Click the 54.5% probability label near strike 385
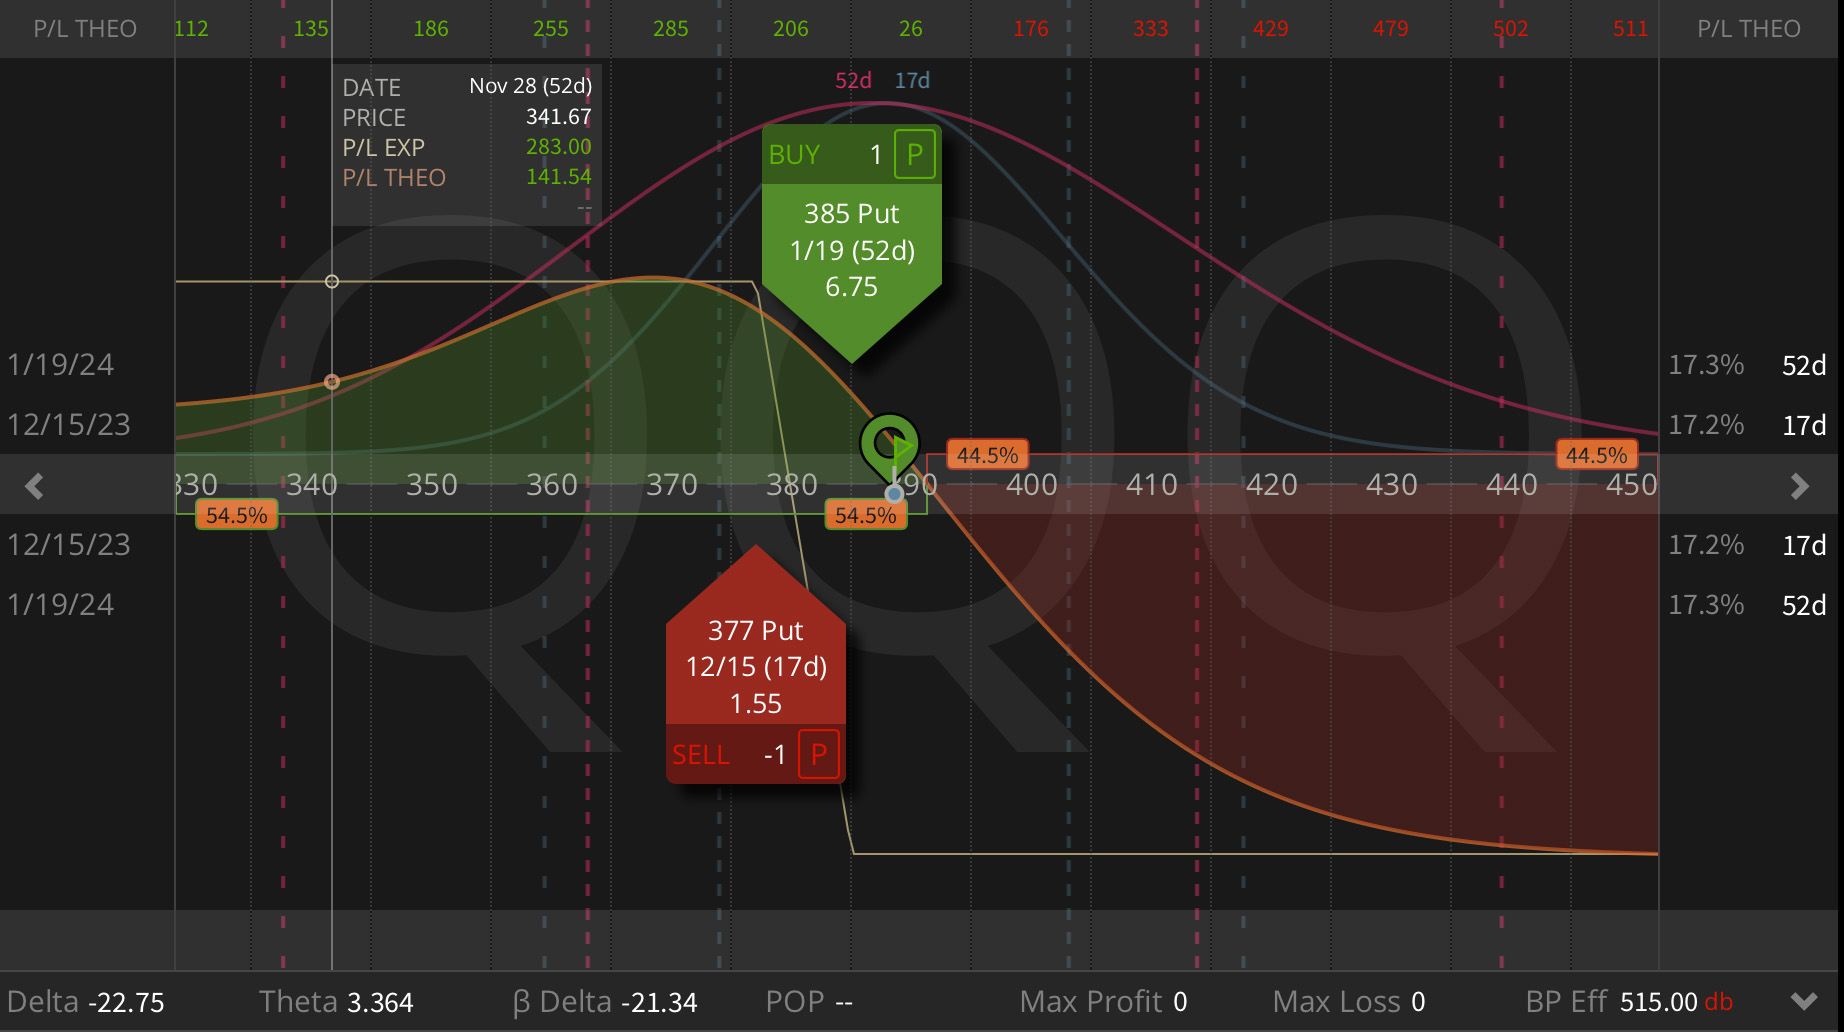This screenshot has width=1844, height=1032. [865, 516]
